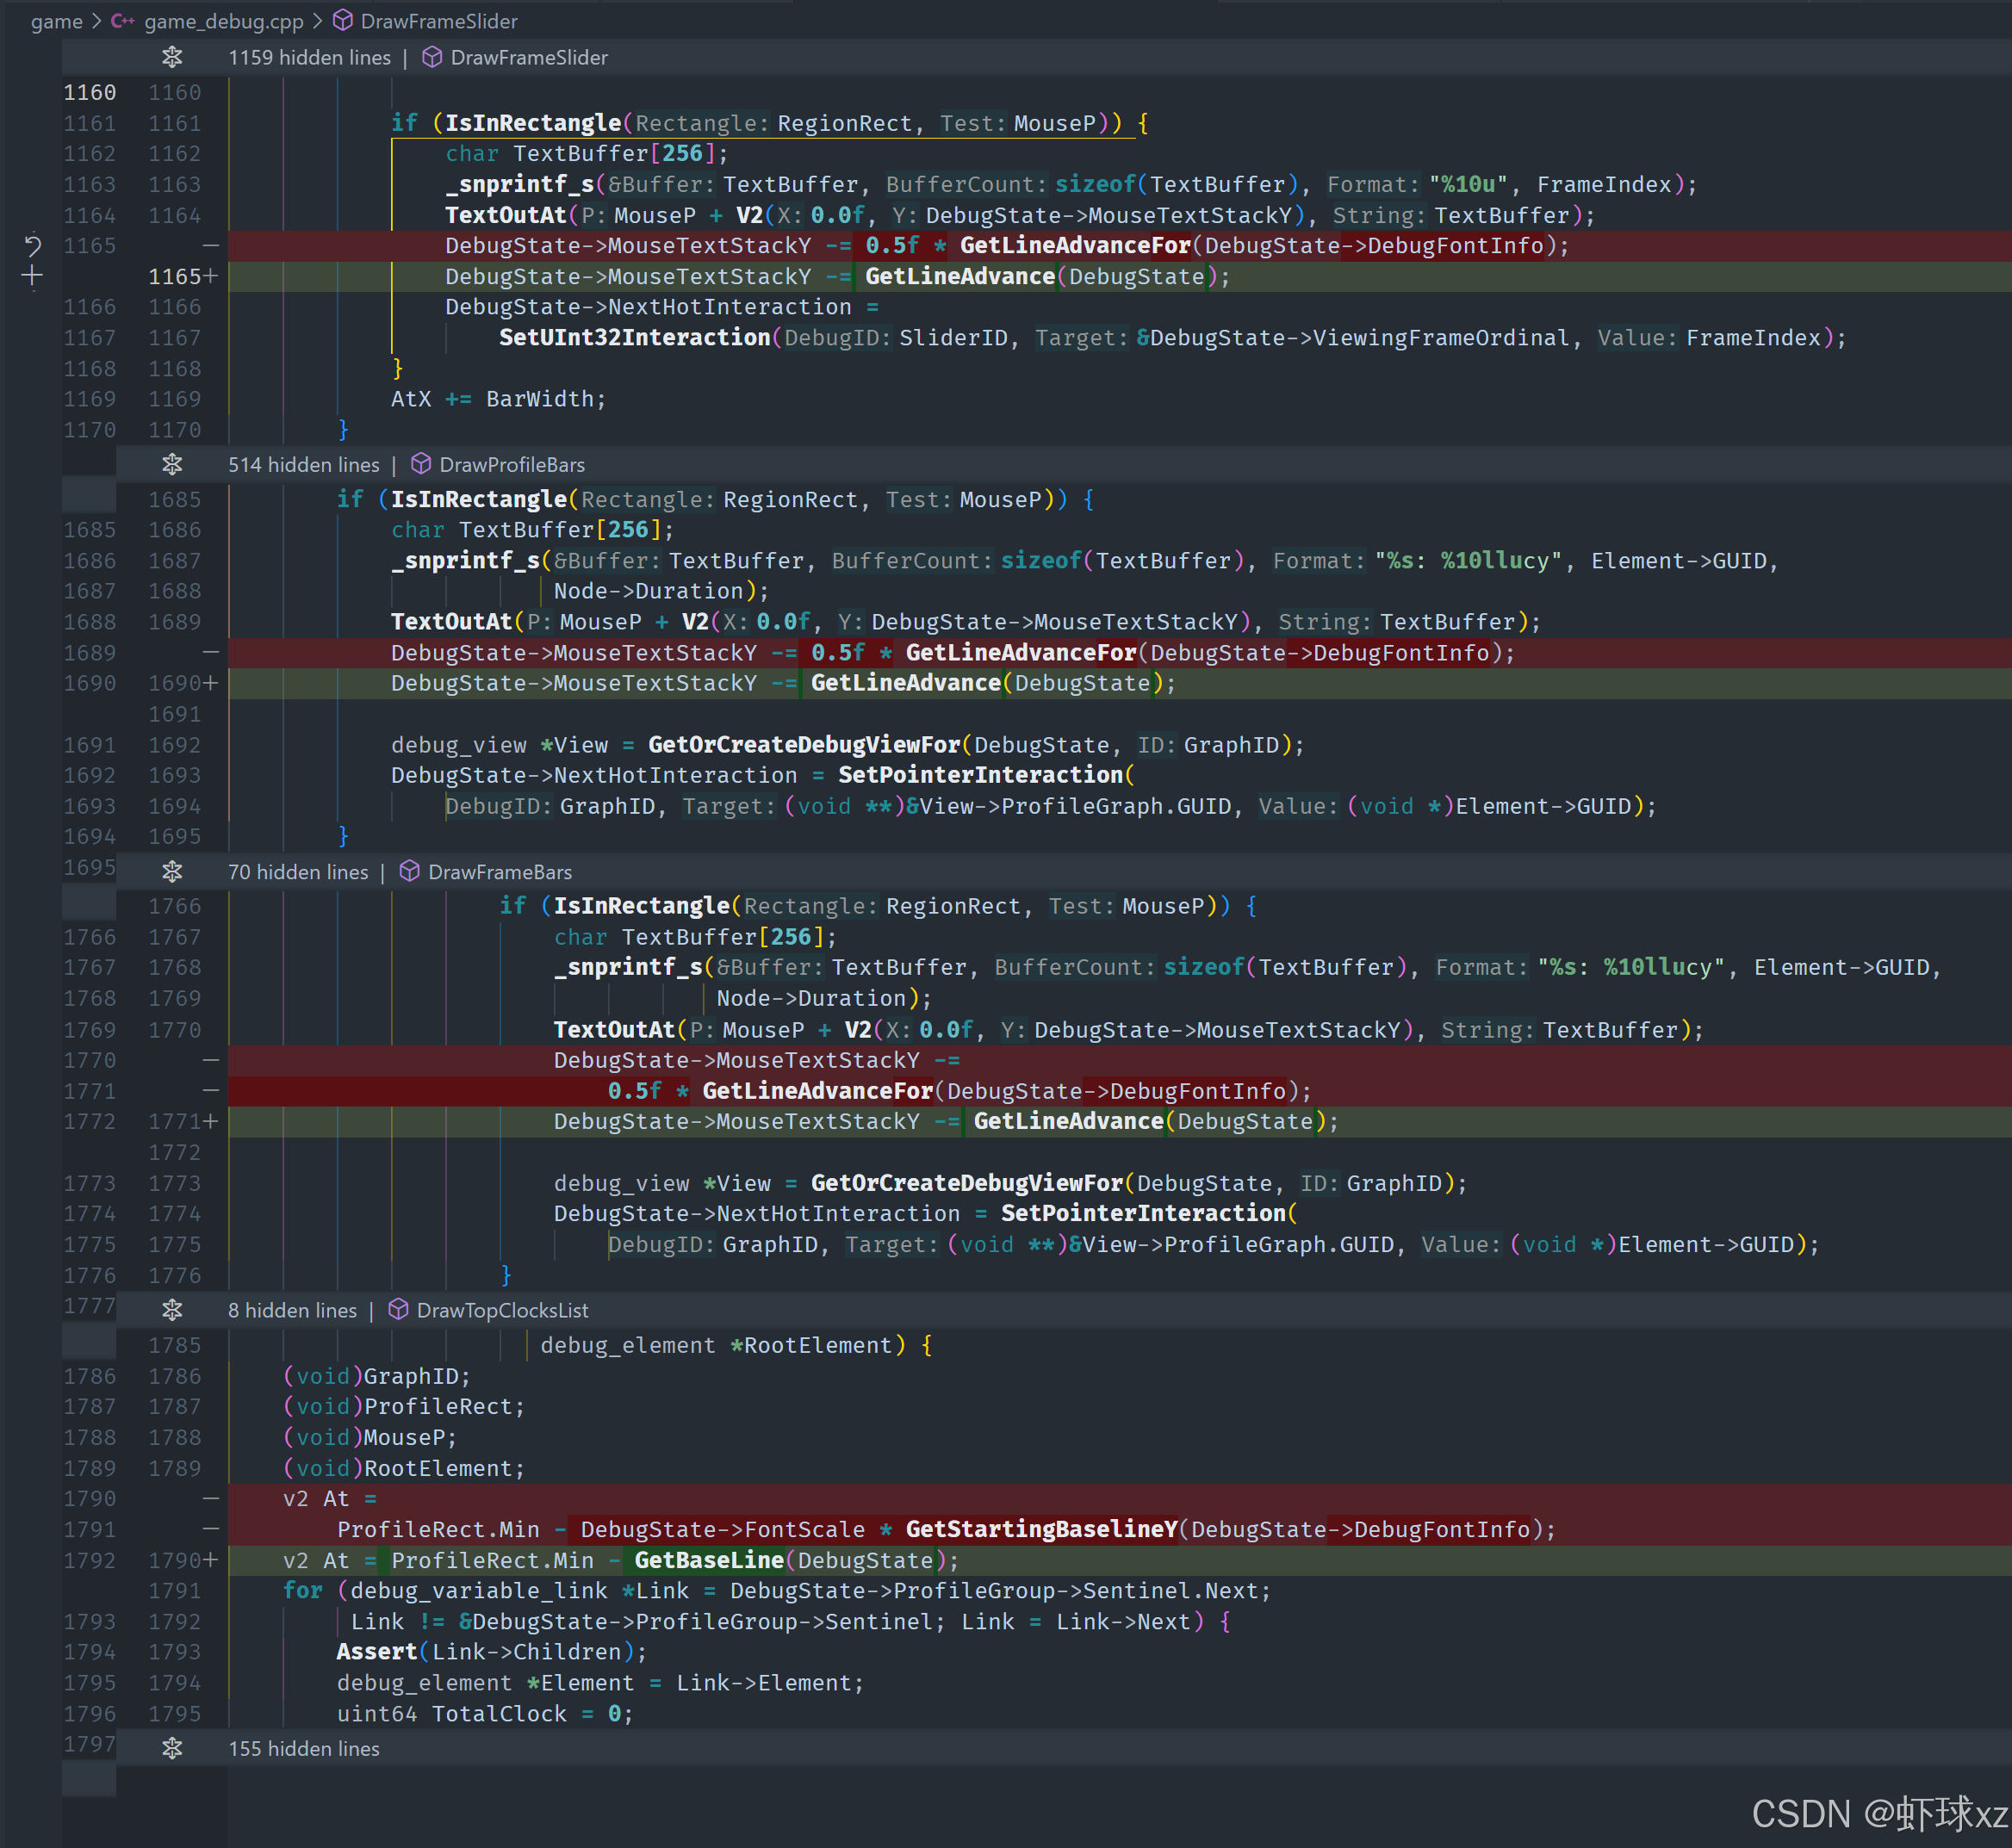Viewport: 2012px width, 1848px height.
Task: Jump to DrawProfileBars symbol link
Action: click(x=512, y=464)
